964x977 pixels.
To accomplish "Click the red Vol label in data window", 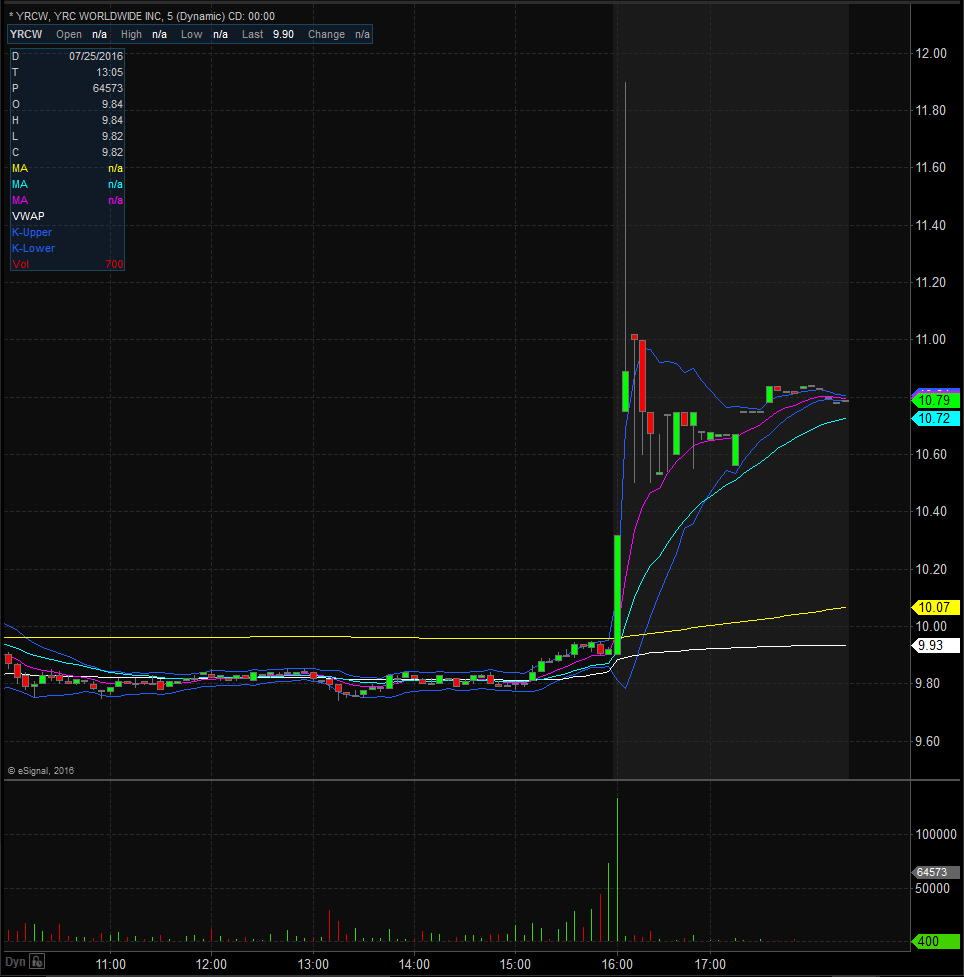I will [x=20, y=264].
